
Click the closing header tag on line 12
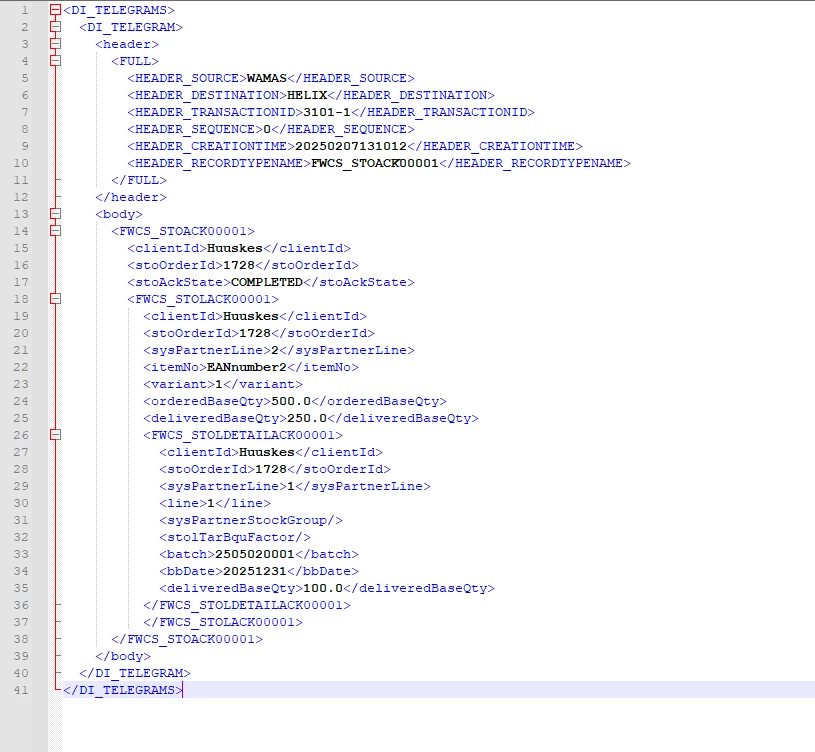coord(131,197)
